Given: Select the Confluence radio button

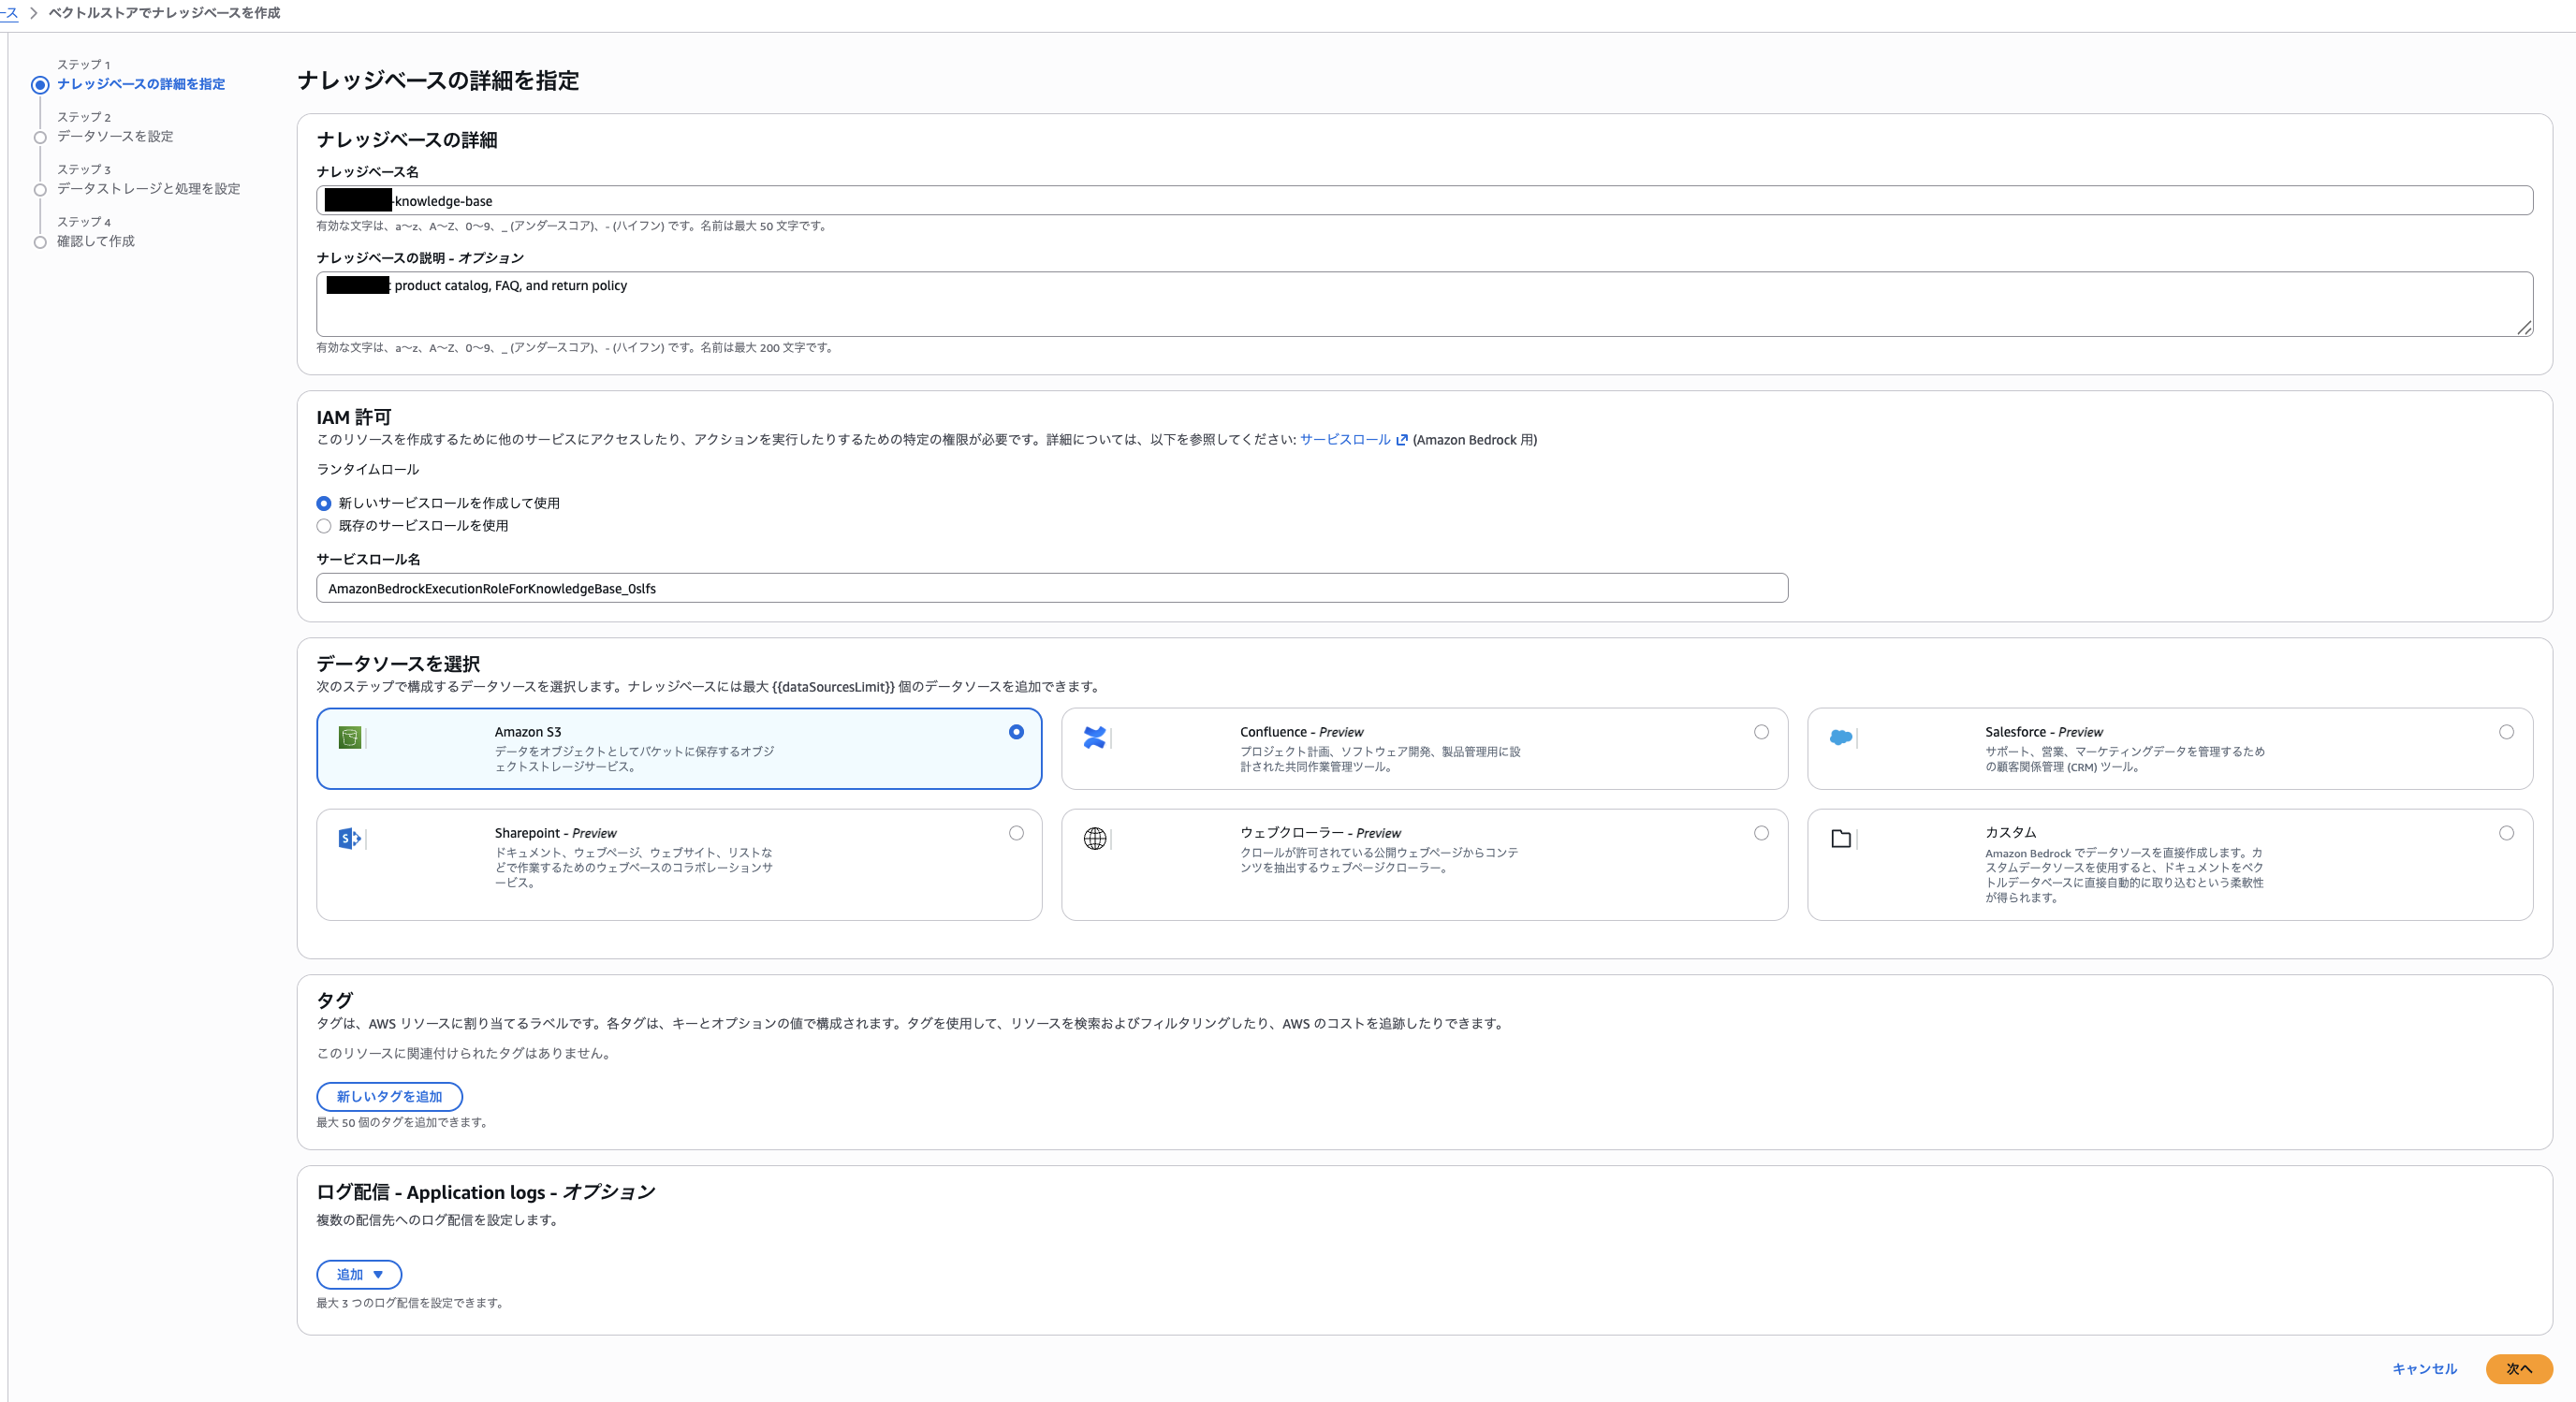Looking at the screenshot, I should [x=1762, y=732].
